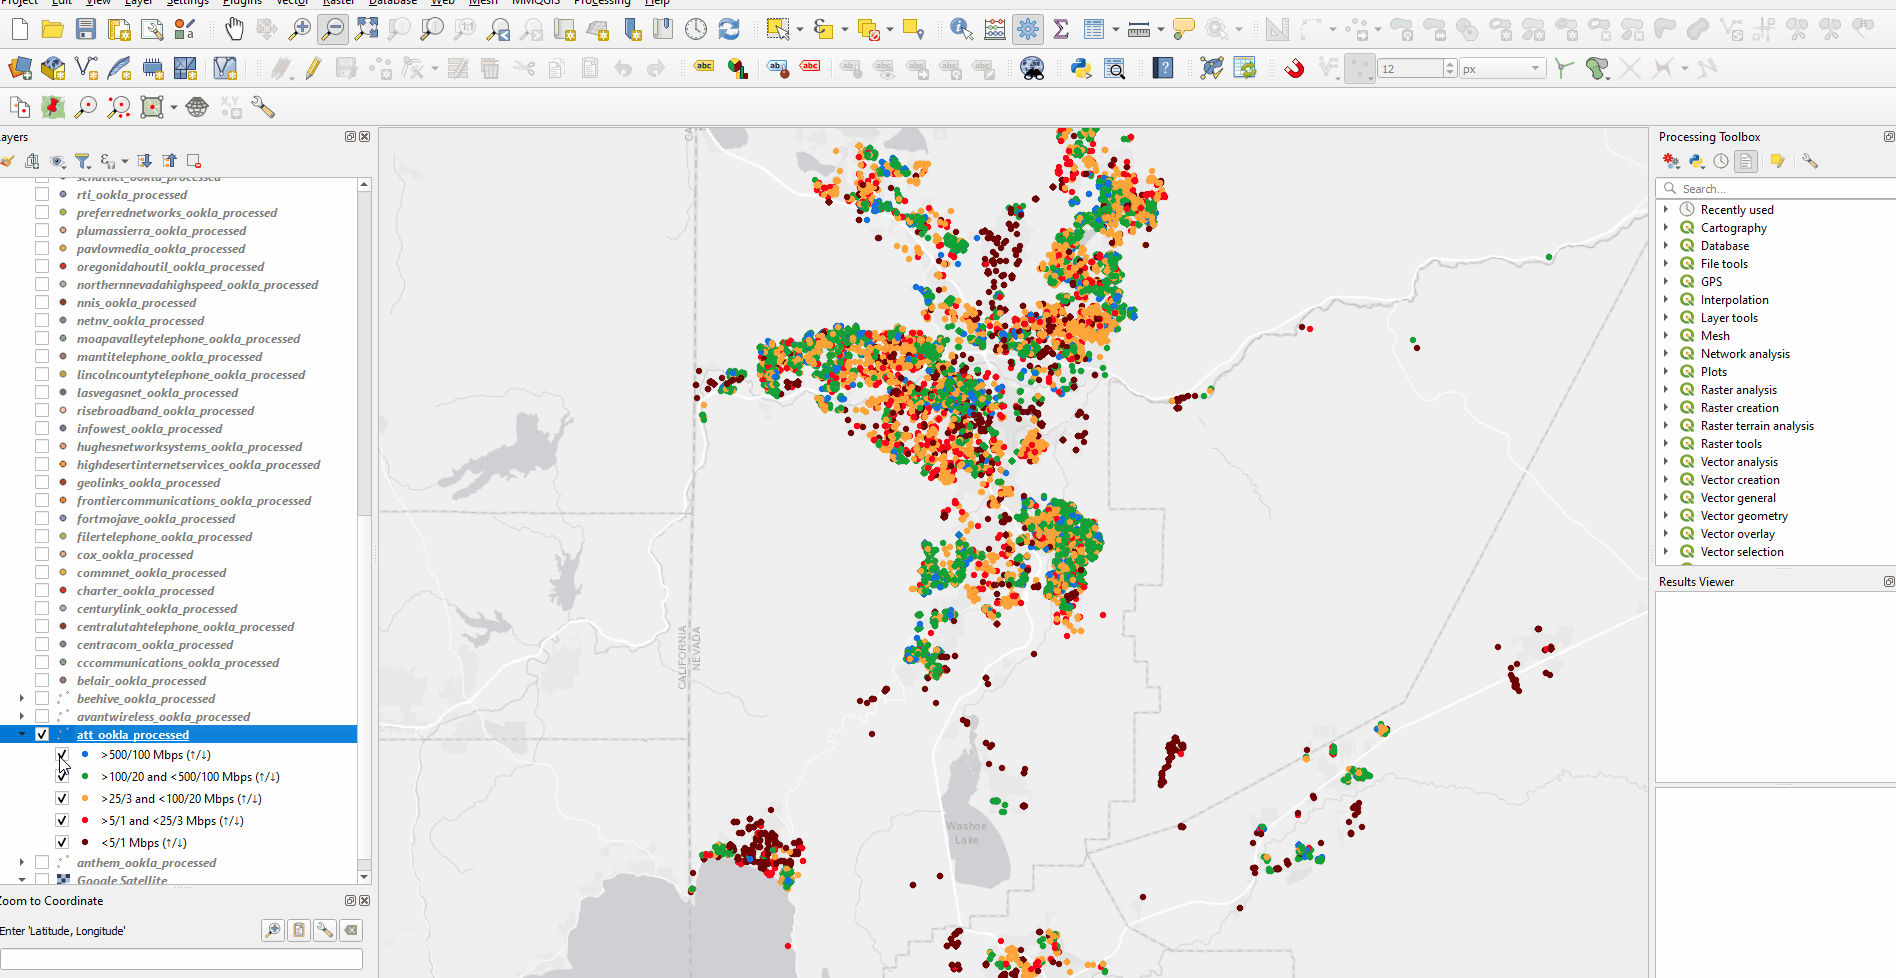Click the Save Project floppy icon
1896x978 pixels.
tap(86, 29)
